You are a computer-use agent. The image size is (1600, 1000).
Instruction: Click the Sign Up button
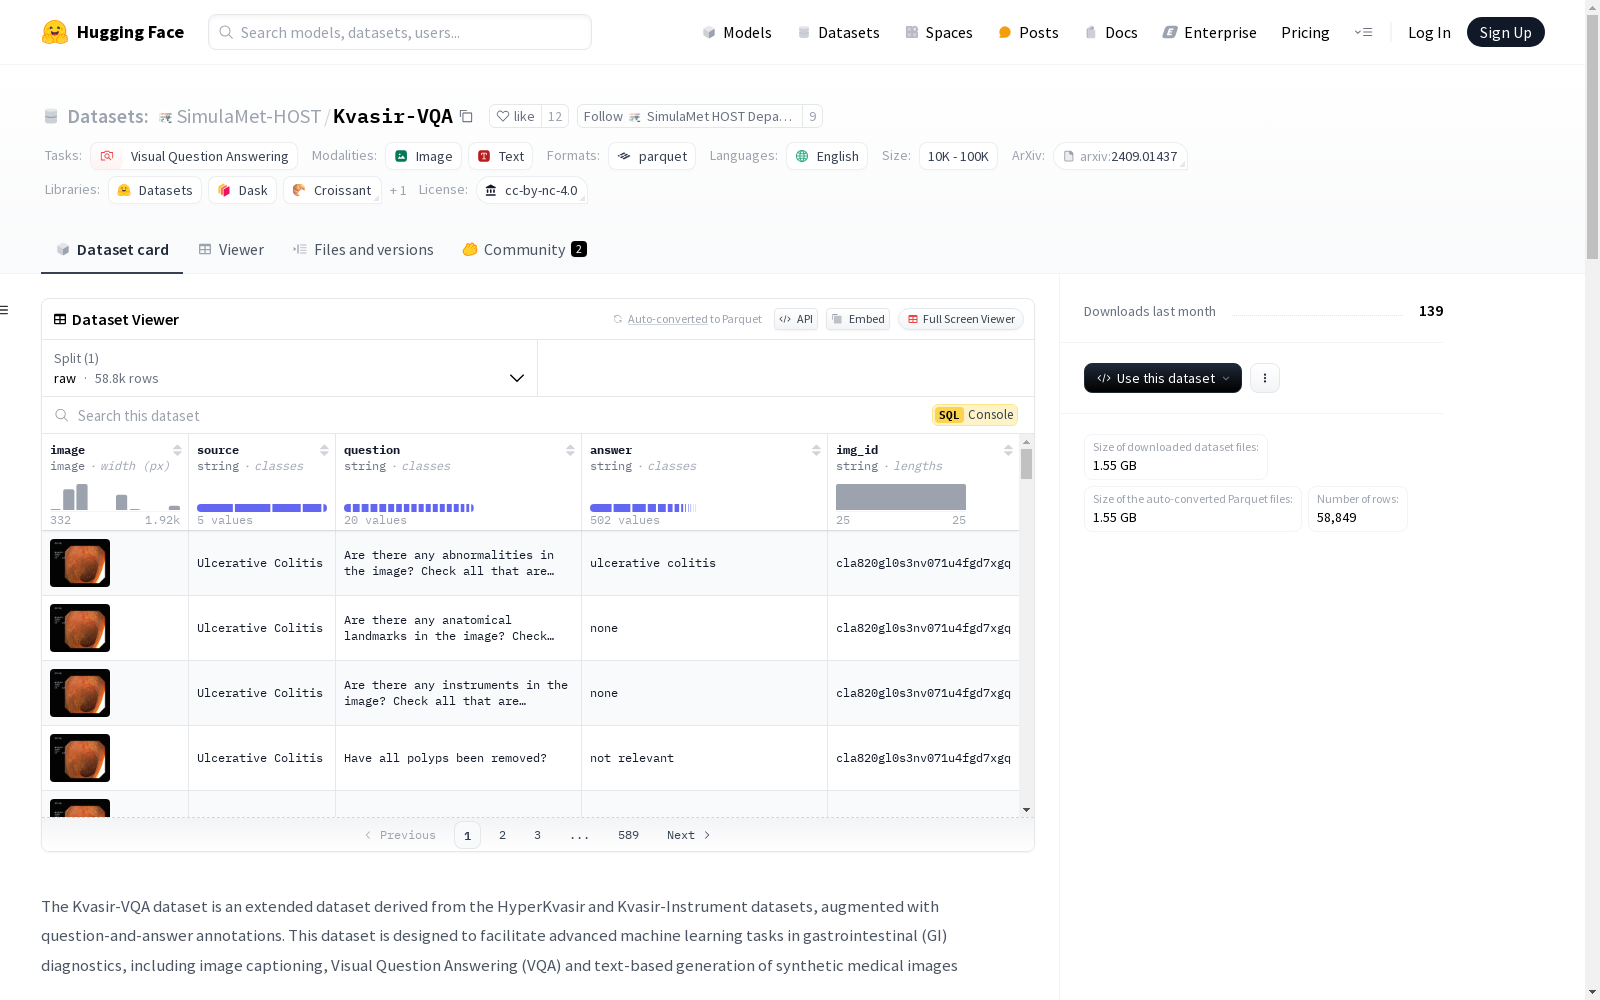tap(1505, 32)
